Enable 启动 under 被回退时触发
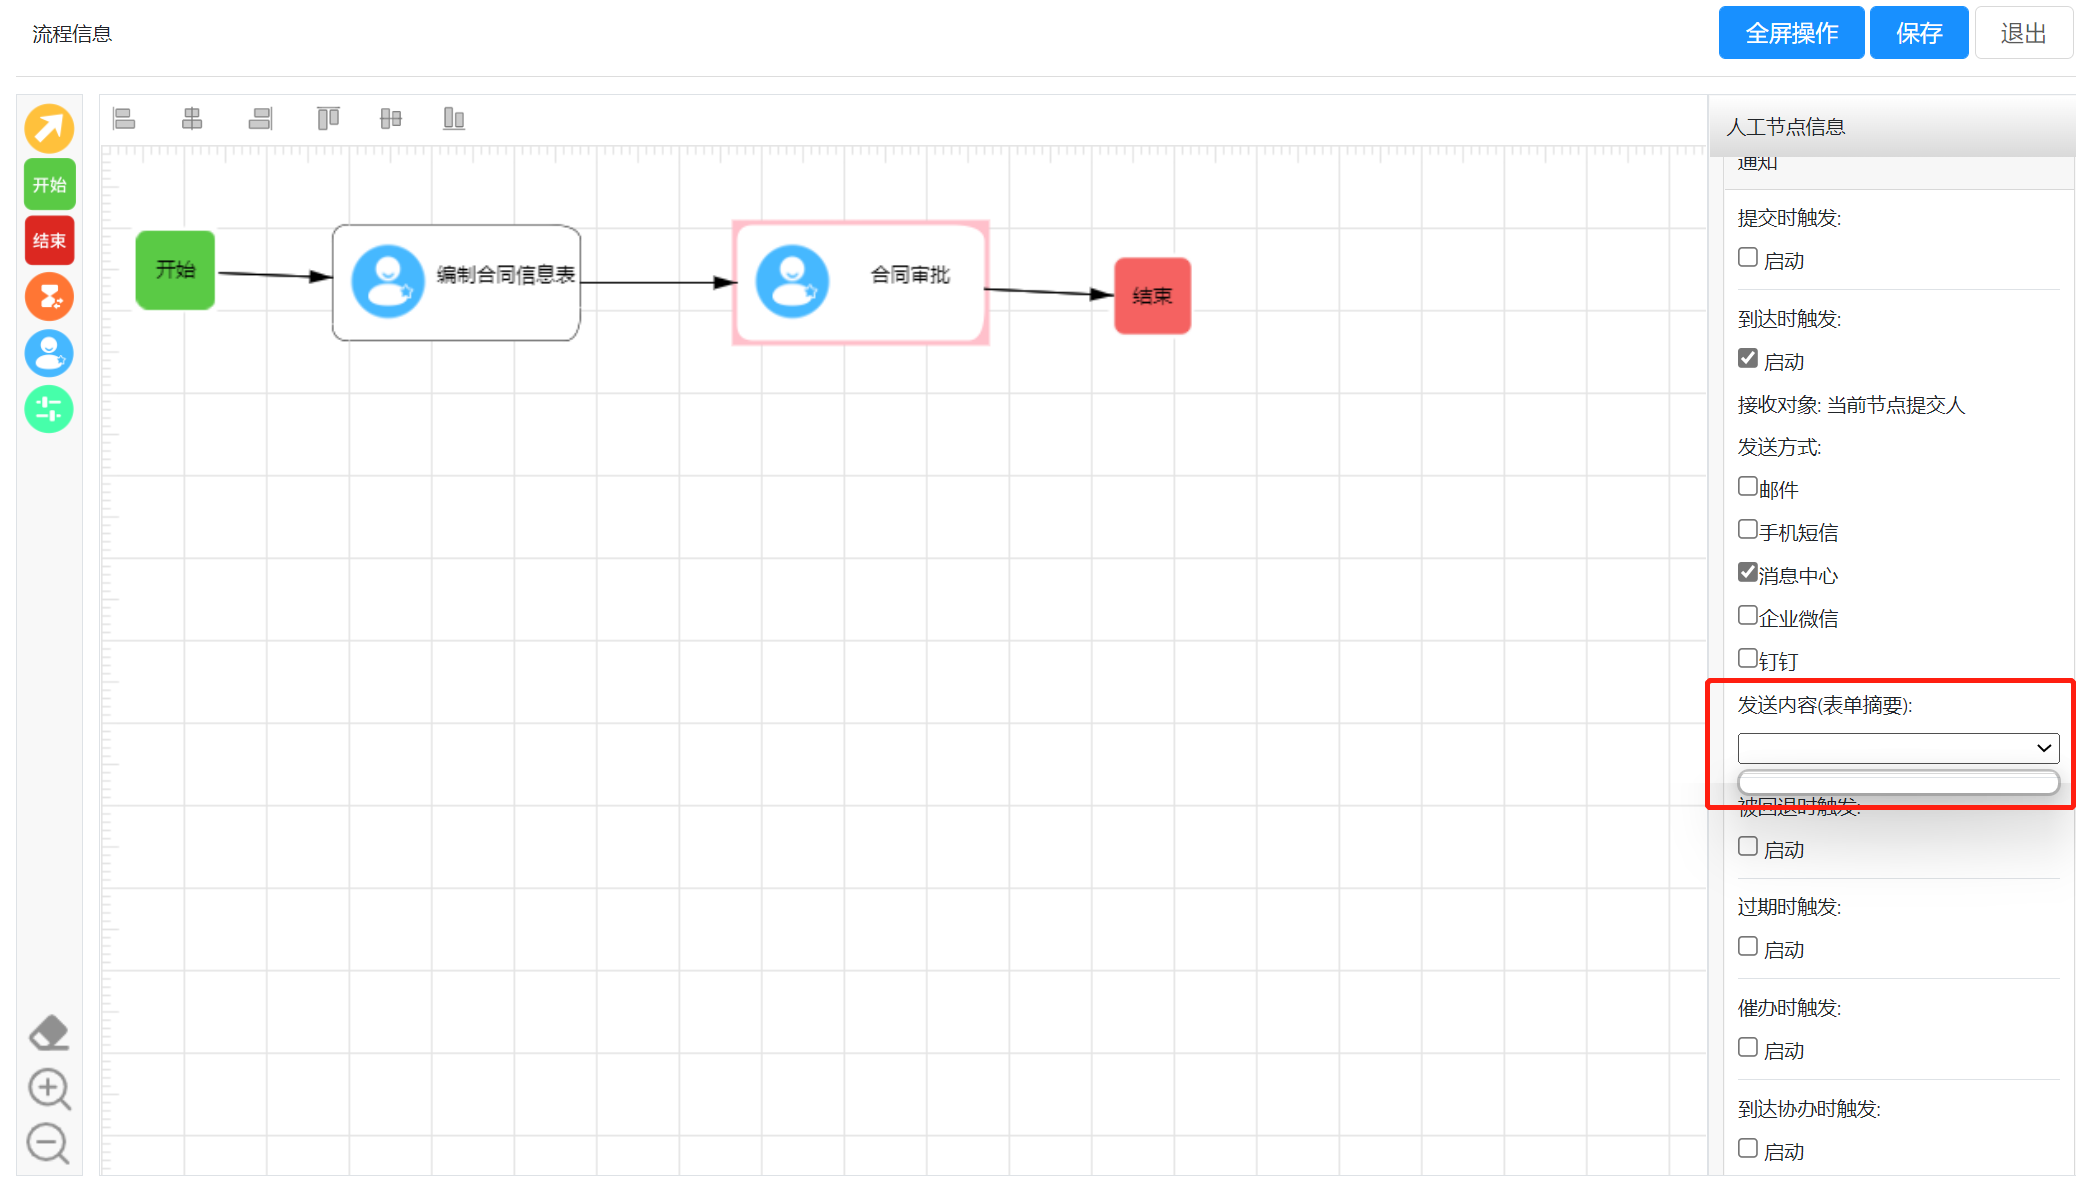 coord(1748,847)
